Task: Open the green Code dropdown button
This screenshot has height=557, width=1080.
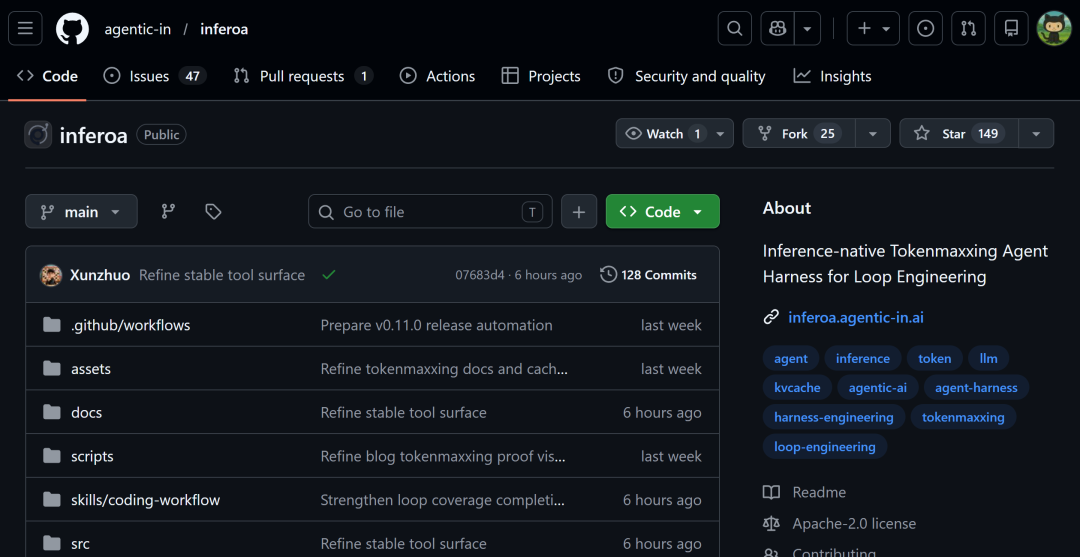Action: tap(663, 211)
